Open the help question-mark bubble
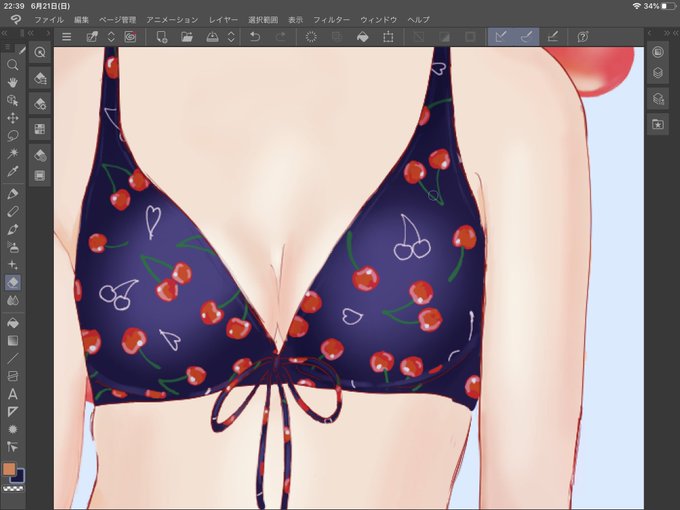Viewport: 680px width, 510px height. click(x=583, y=37)
